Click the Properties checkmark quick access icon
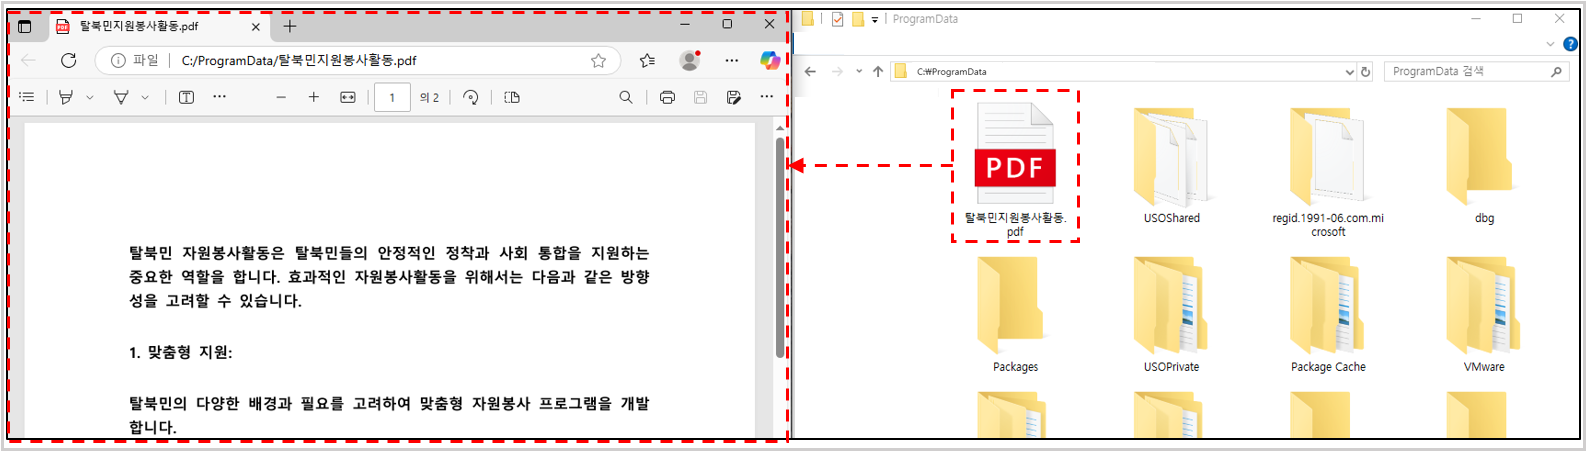1586x451 pixels. 837,19
